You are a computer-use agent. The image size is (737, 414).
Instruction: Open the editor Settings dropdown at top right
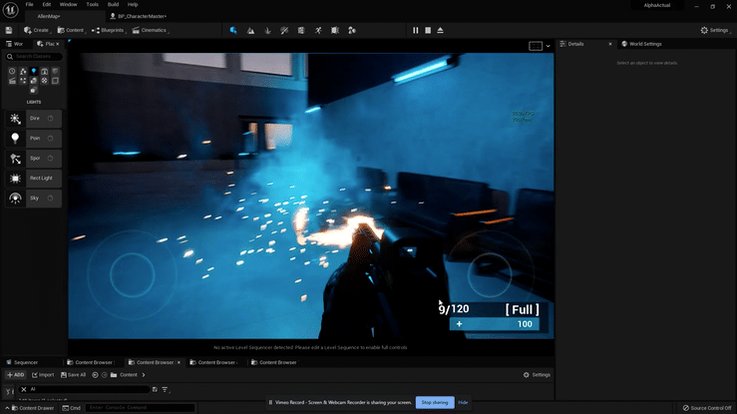tap(714, 30)
